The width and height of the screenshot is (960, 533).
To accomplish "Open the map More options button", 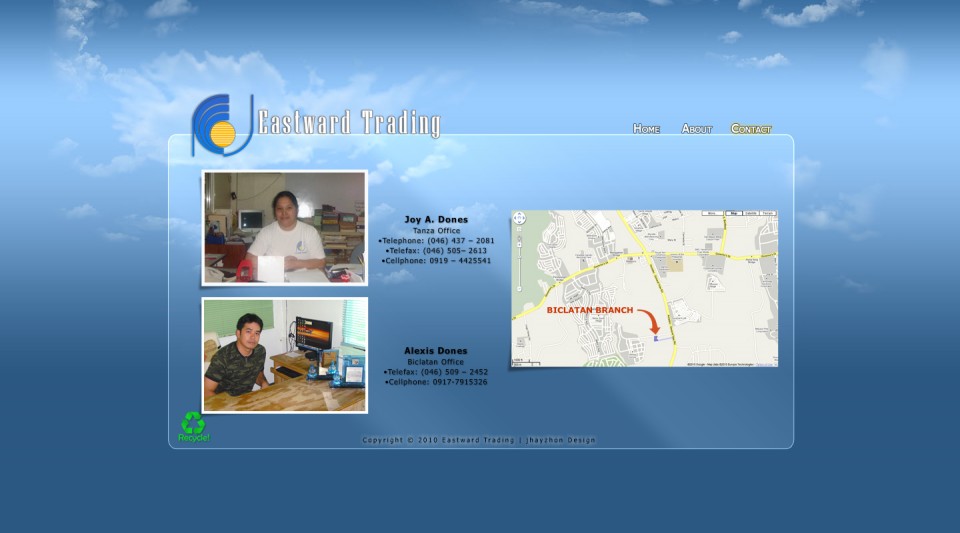I will 712,213.
